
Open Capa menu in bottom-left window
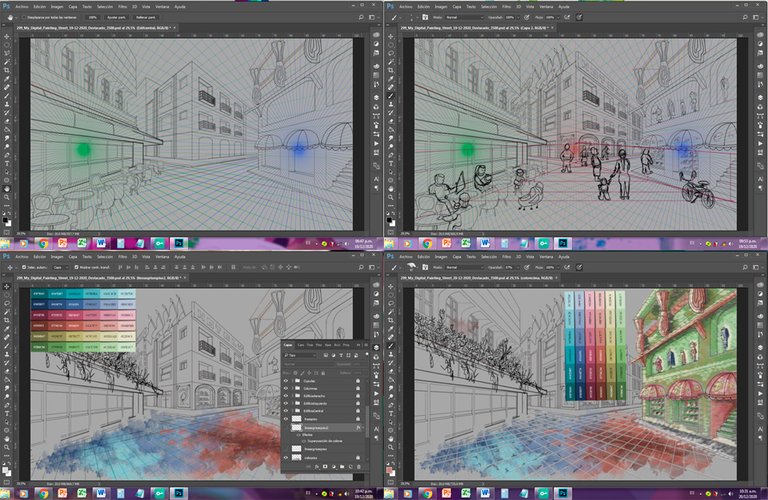(x=72, y=257)
